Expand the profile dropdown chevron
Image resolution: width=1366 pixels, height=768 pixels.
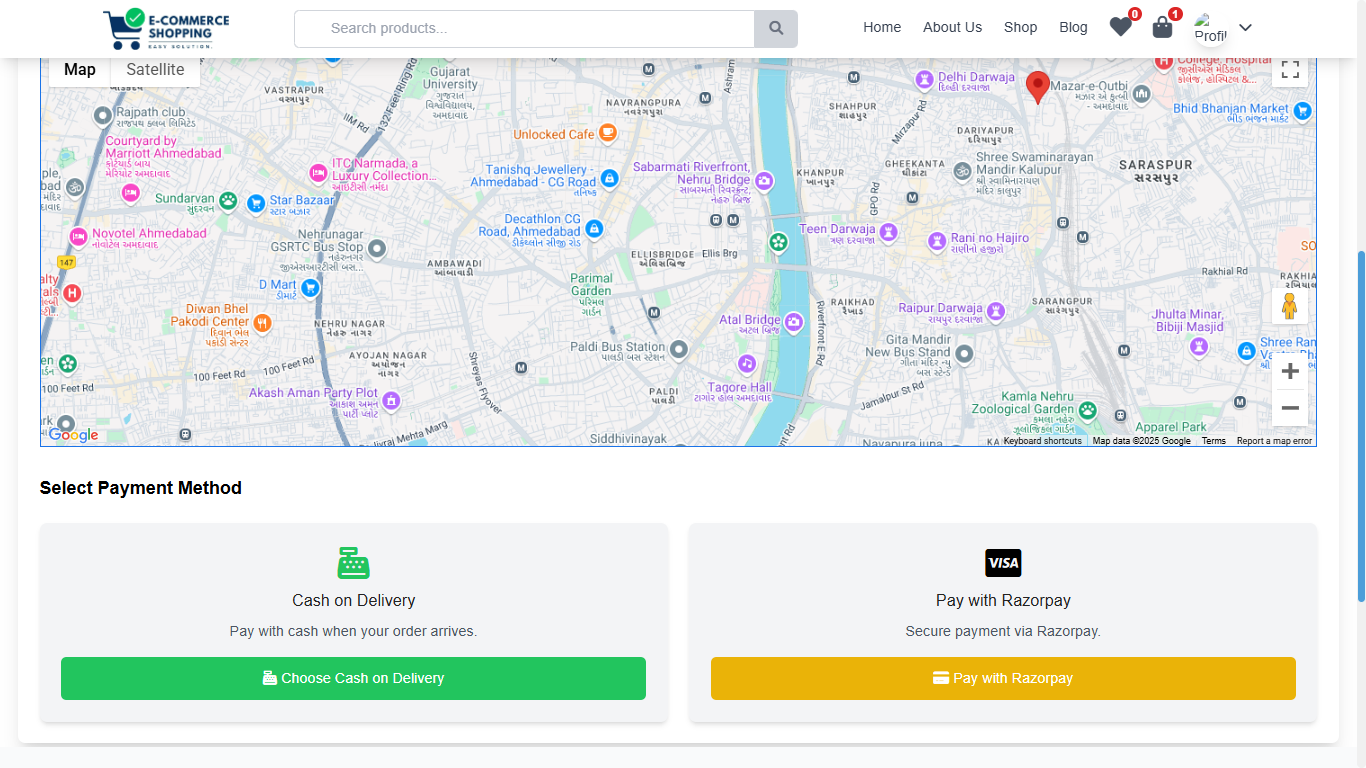pyautogui.click(x=1245, y=28)
